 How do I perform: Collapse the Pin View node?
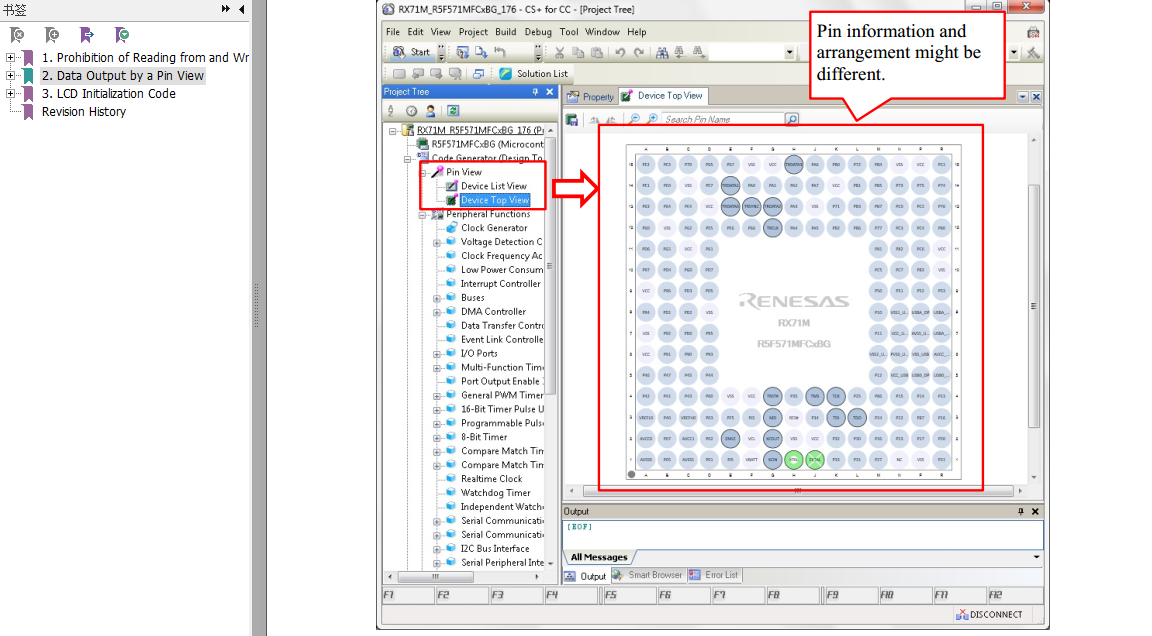pyautogui.click(x=423, y=173)
